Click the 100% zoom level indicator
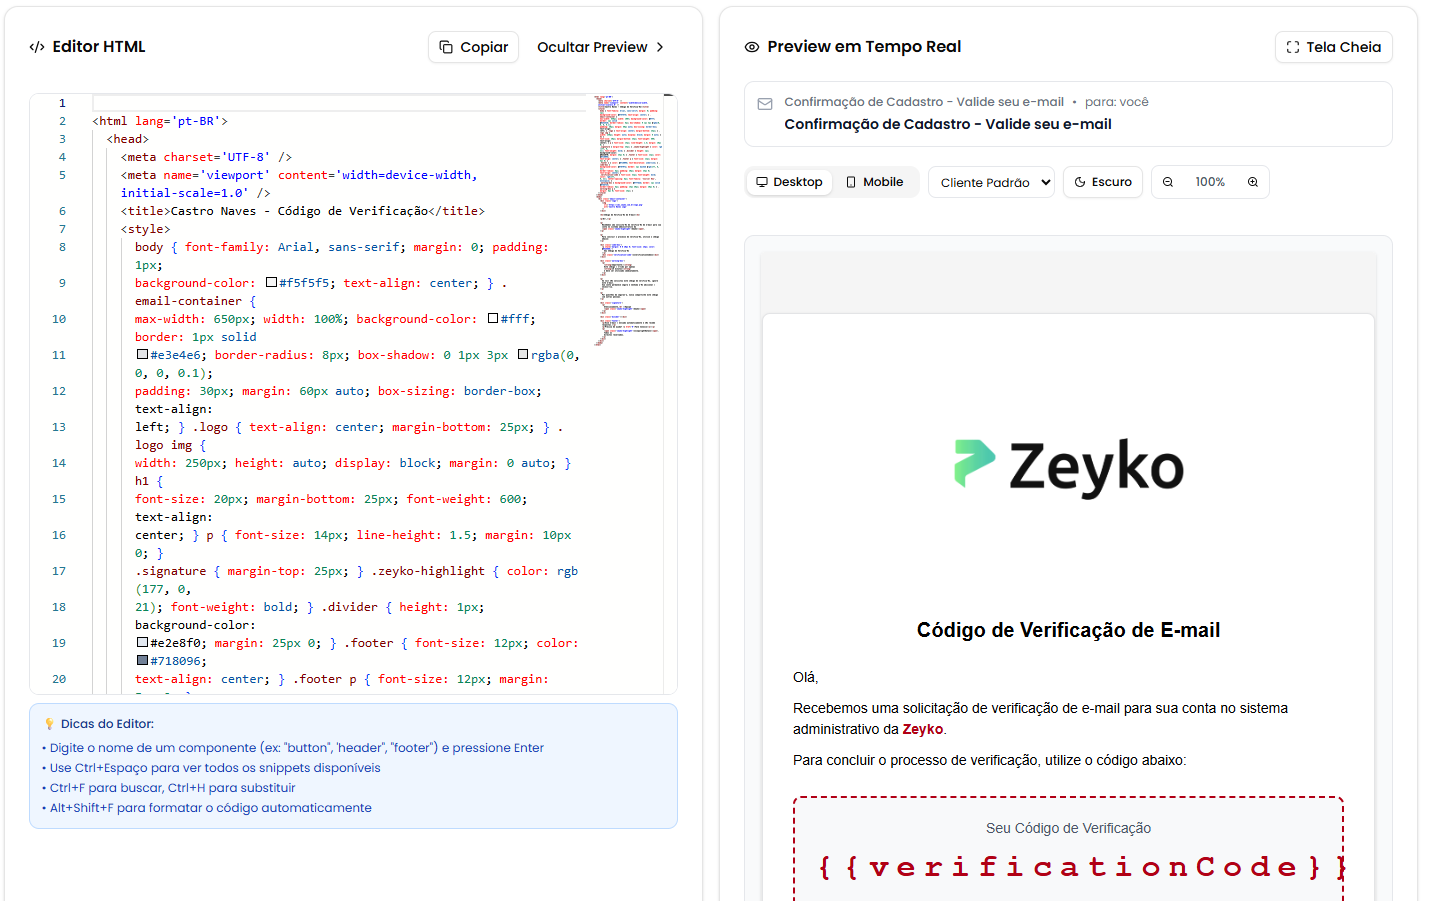Screen dimensions: 1429x901 click(1210, 181)
